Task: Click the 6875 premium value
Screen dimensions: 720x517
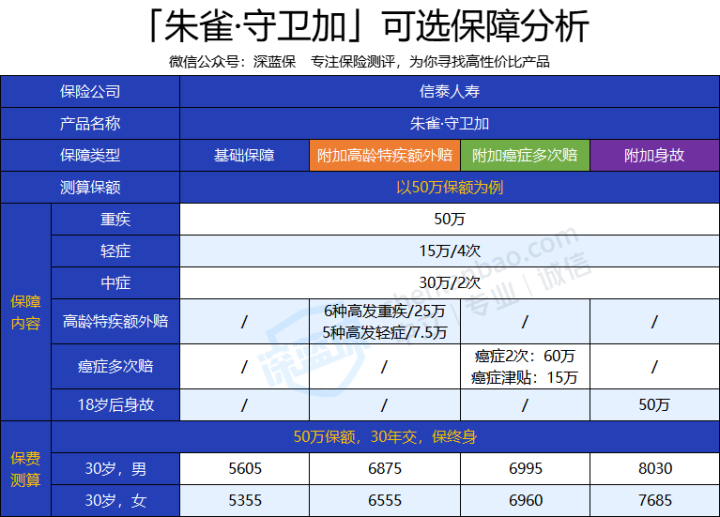Action: [x=385, y=469]
